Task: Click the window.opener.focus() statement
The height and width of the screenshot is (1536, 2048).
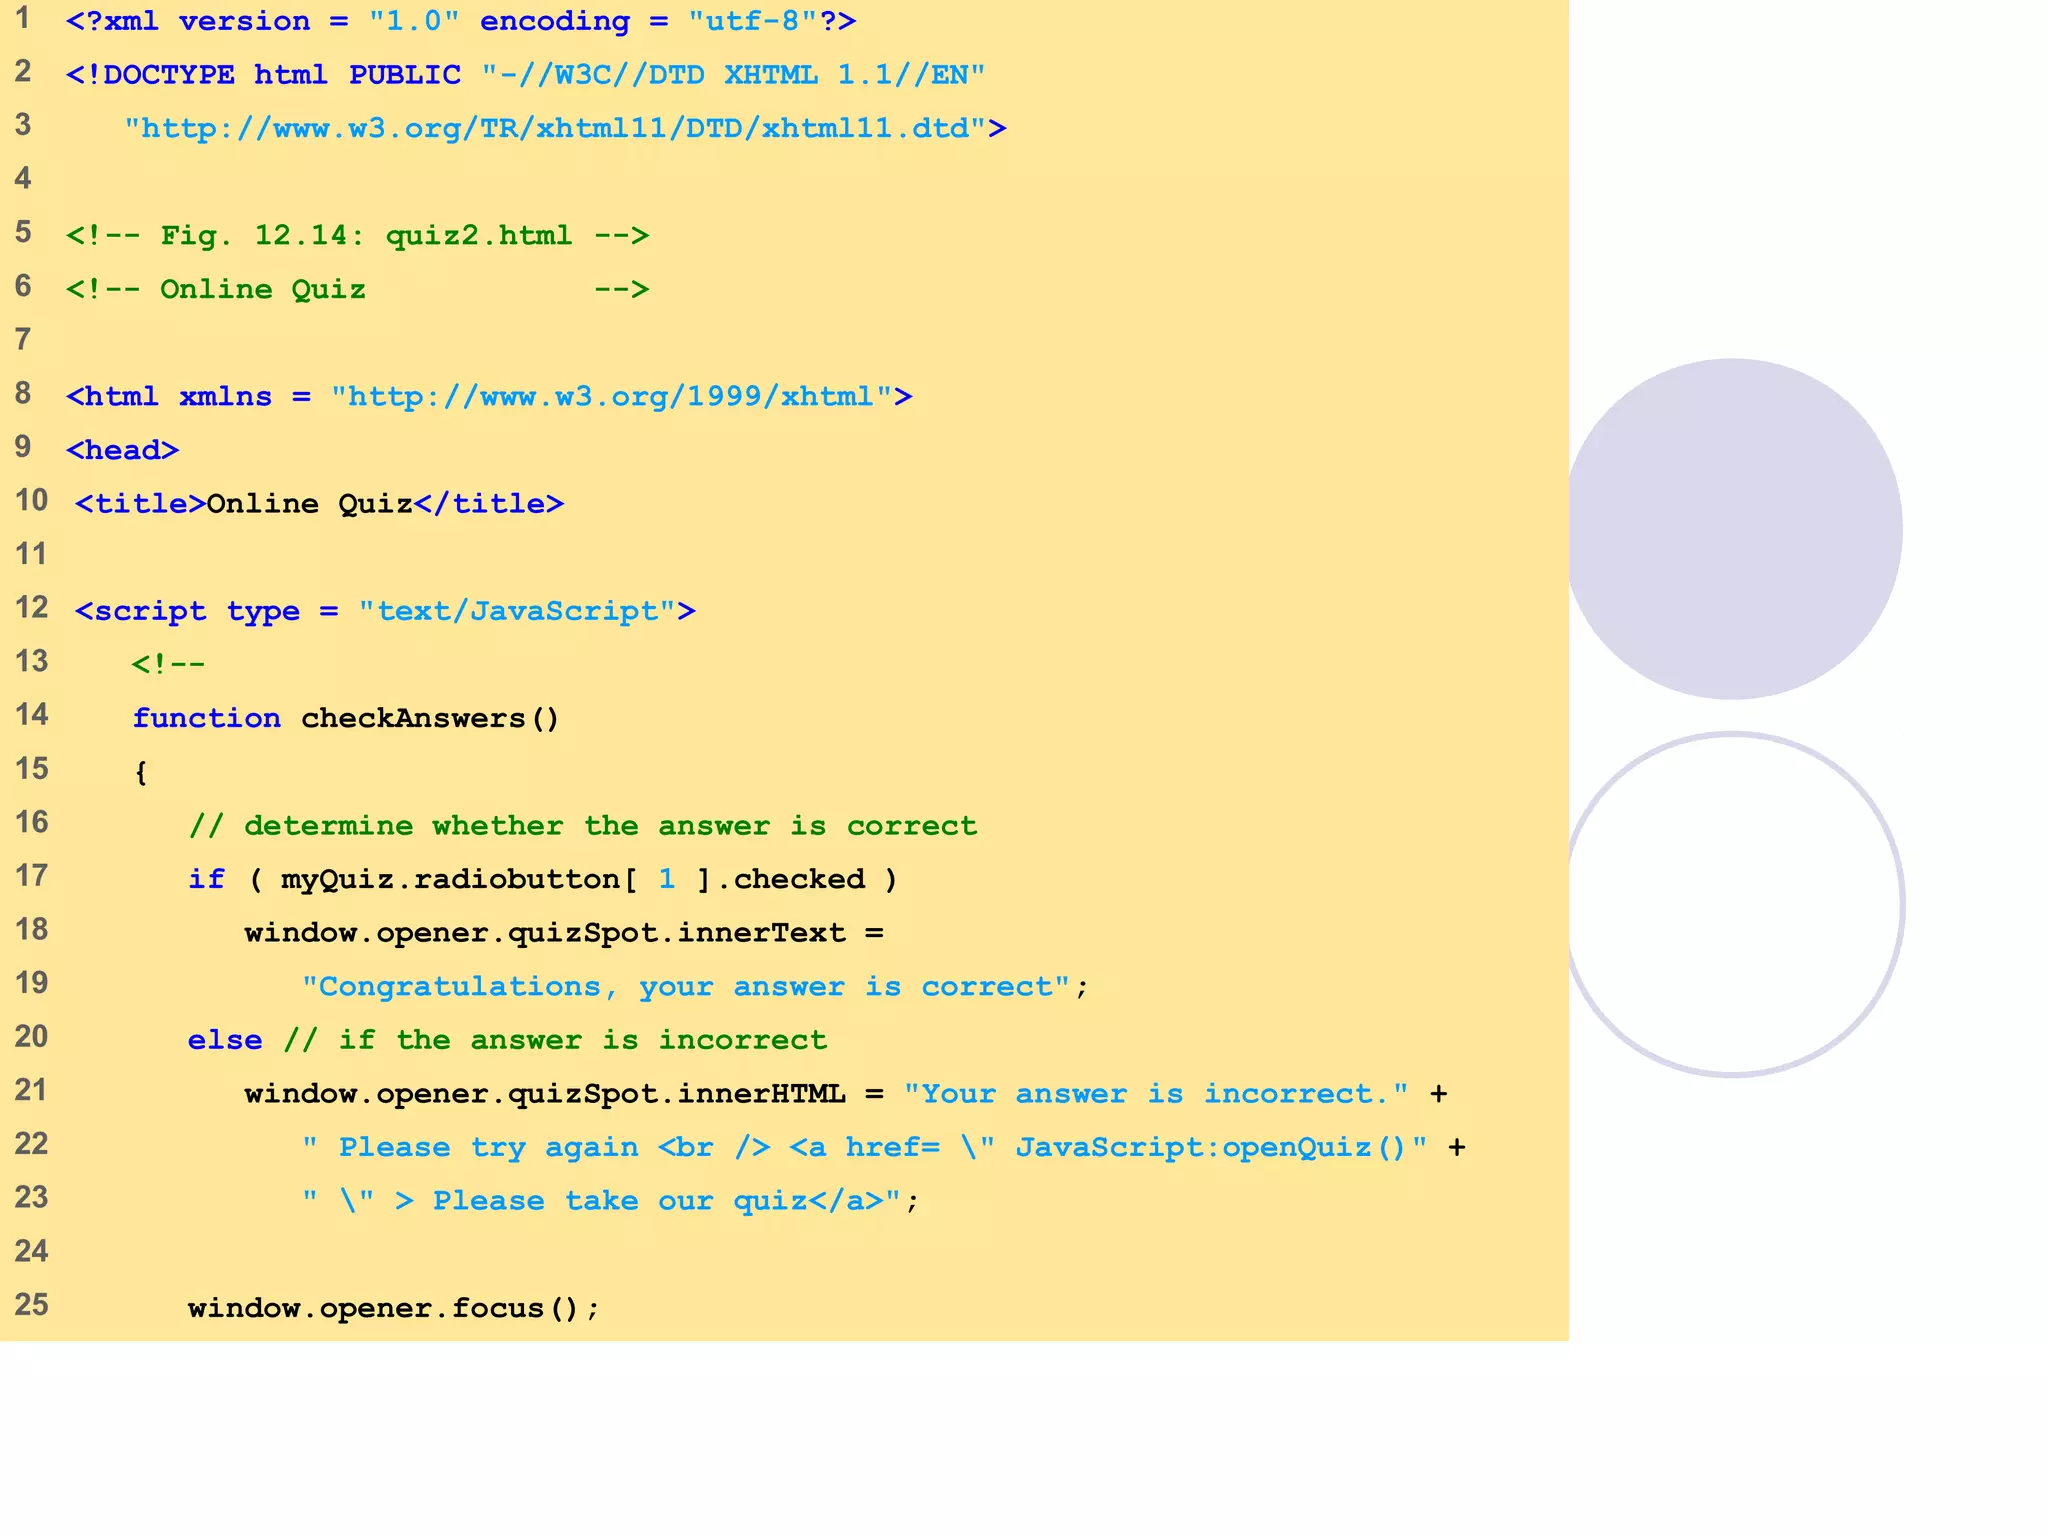Action: click(x=393, y=1309)
